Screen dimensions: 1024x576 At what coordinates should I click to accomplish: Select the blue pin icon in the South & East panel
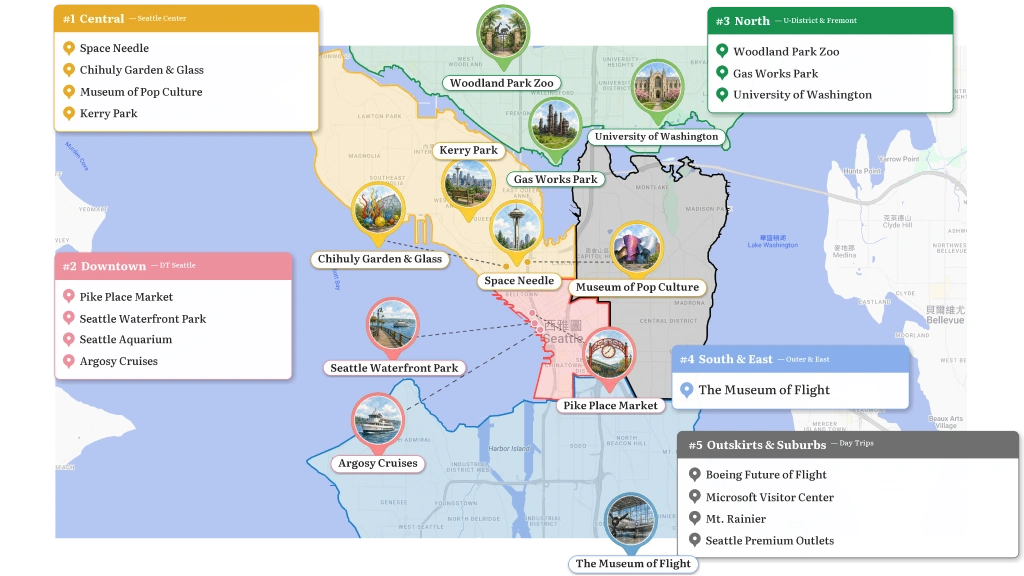pyautogui.click(x=686, y=390)
